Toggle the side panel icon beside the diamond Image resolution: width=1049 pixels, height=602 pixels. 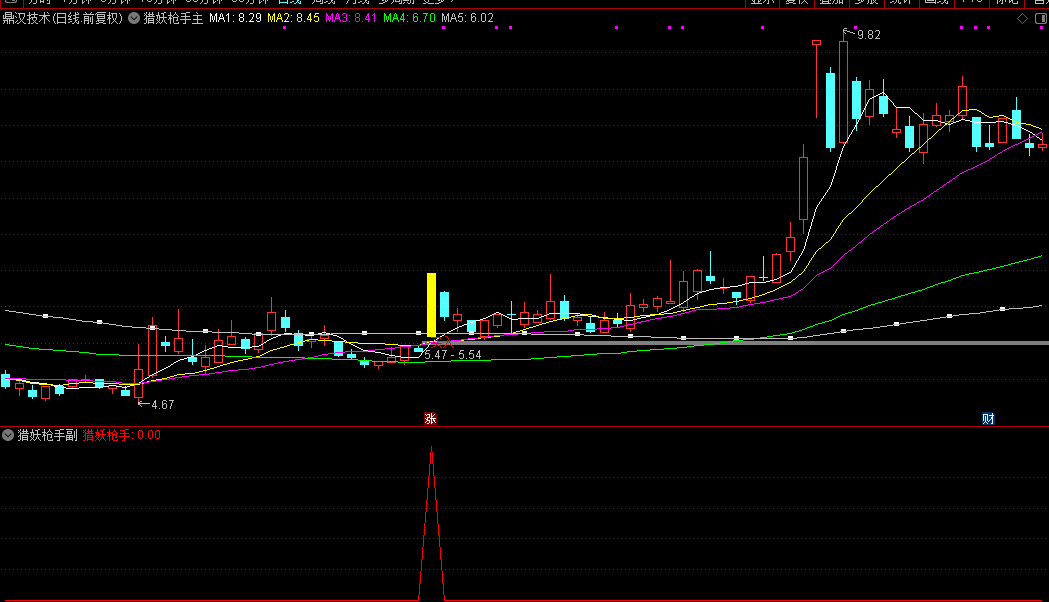pos(1040,19)
